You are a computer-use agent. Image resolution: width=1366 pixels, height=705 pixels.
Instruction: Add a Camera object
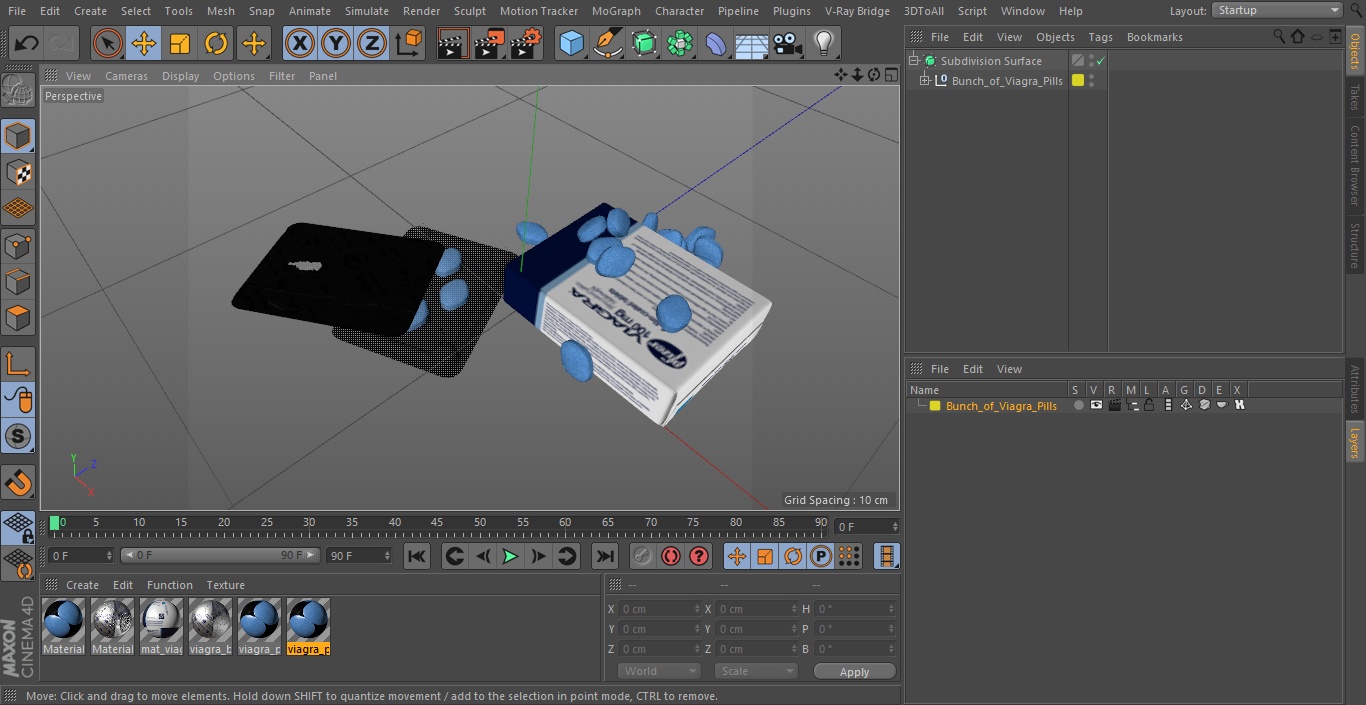pos(787,43)
